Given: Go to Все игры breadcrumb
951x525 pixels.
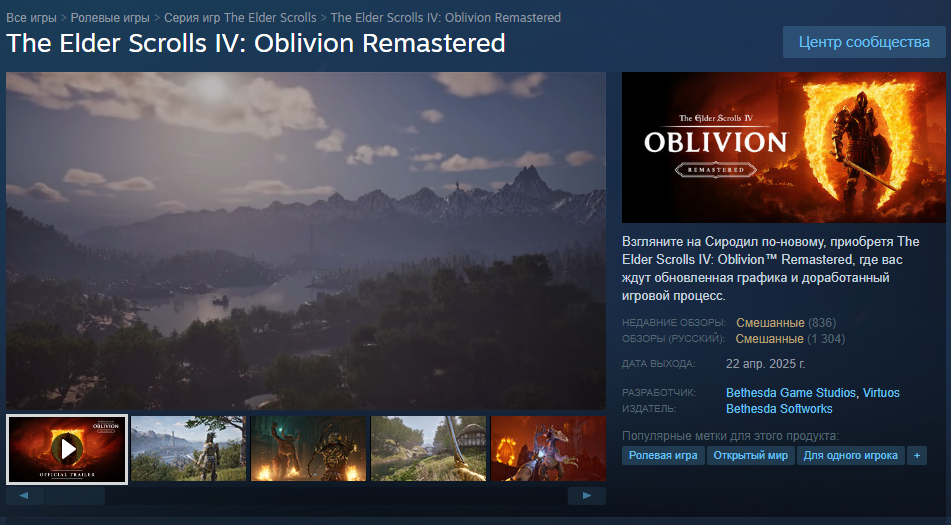Looking at the screenshot, I should (31, 18).
